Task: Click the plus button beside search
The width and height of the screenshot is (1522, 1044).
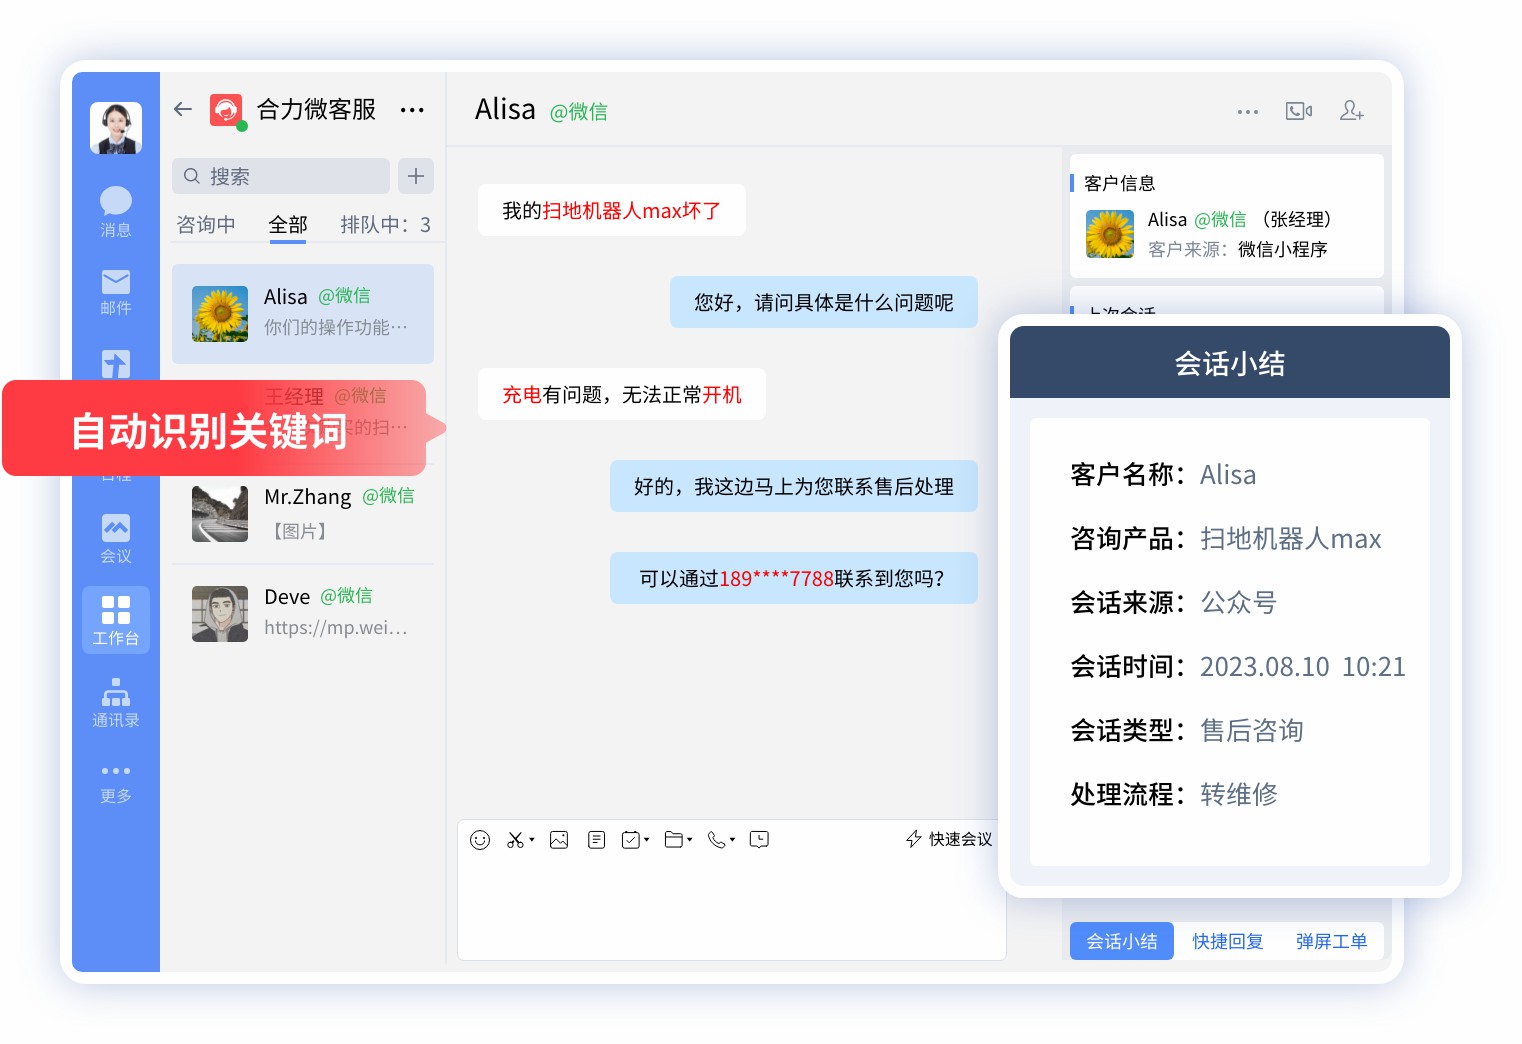Action: [x=416, y=176]
